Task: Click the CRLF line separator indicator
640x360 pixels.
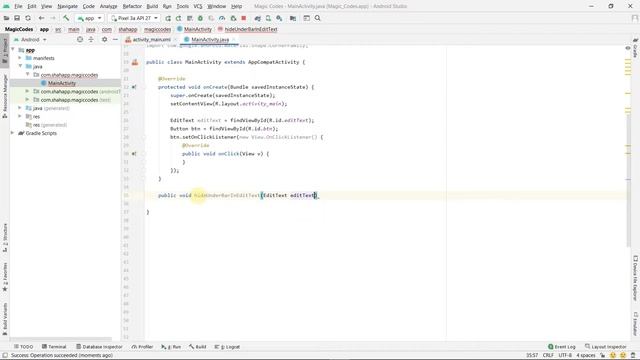Action: (548, 356)
